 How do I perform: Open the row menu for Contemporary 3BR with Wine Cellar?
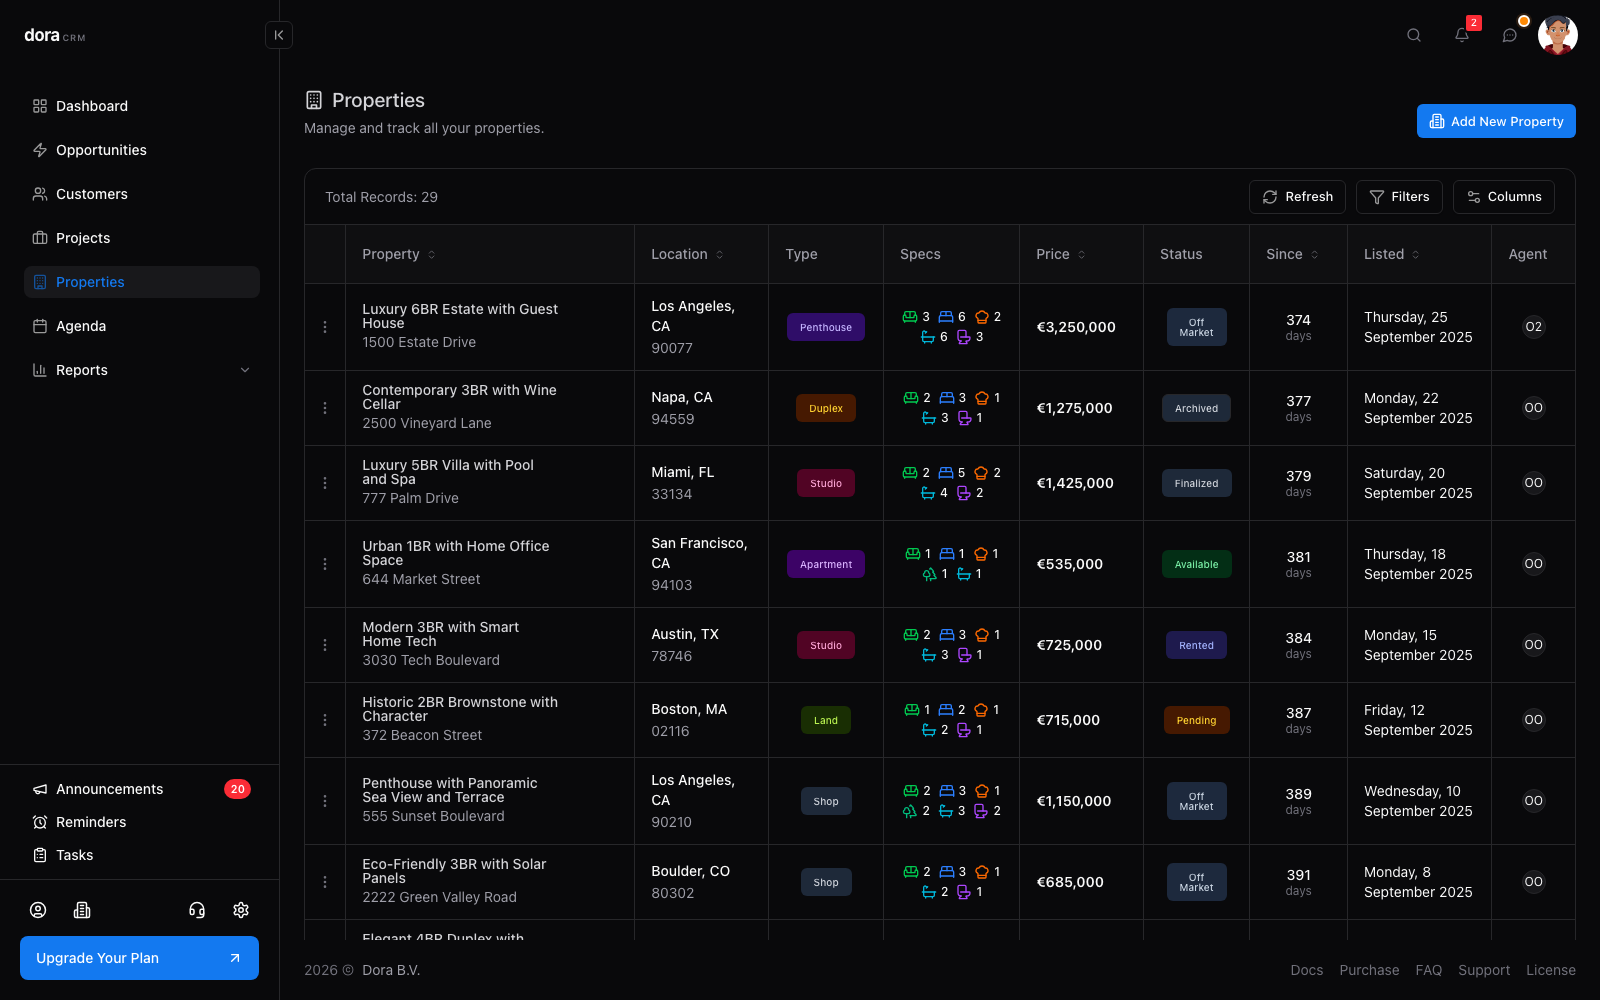point(325,408)
